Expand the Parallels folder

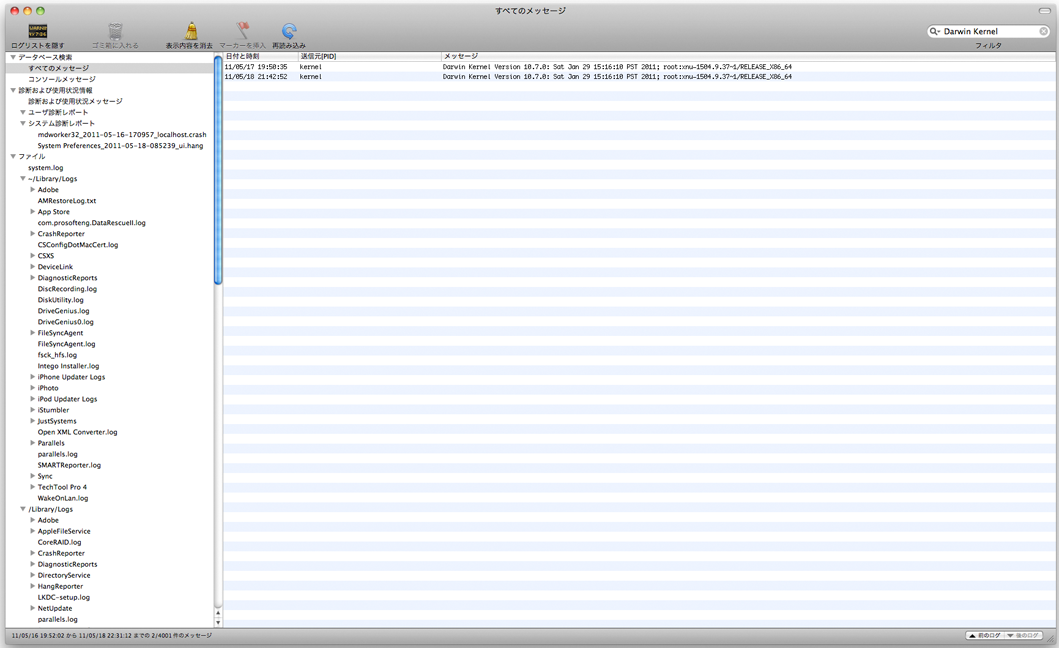click(x=32, y=443)
